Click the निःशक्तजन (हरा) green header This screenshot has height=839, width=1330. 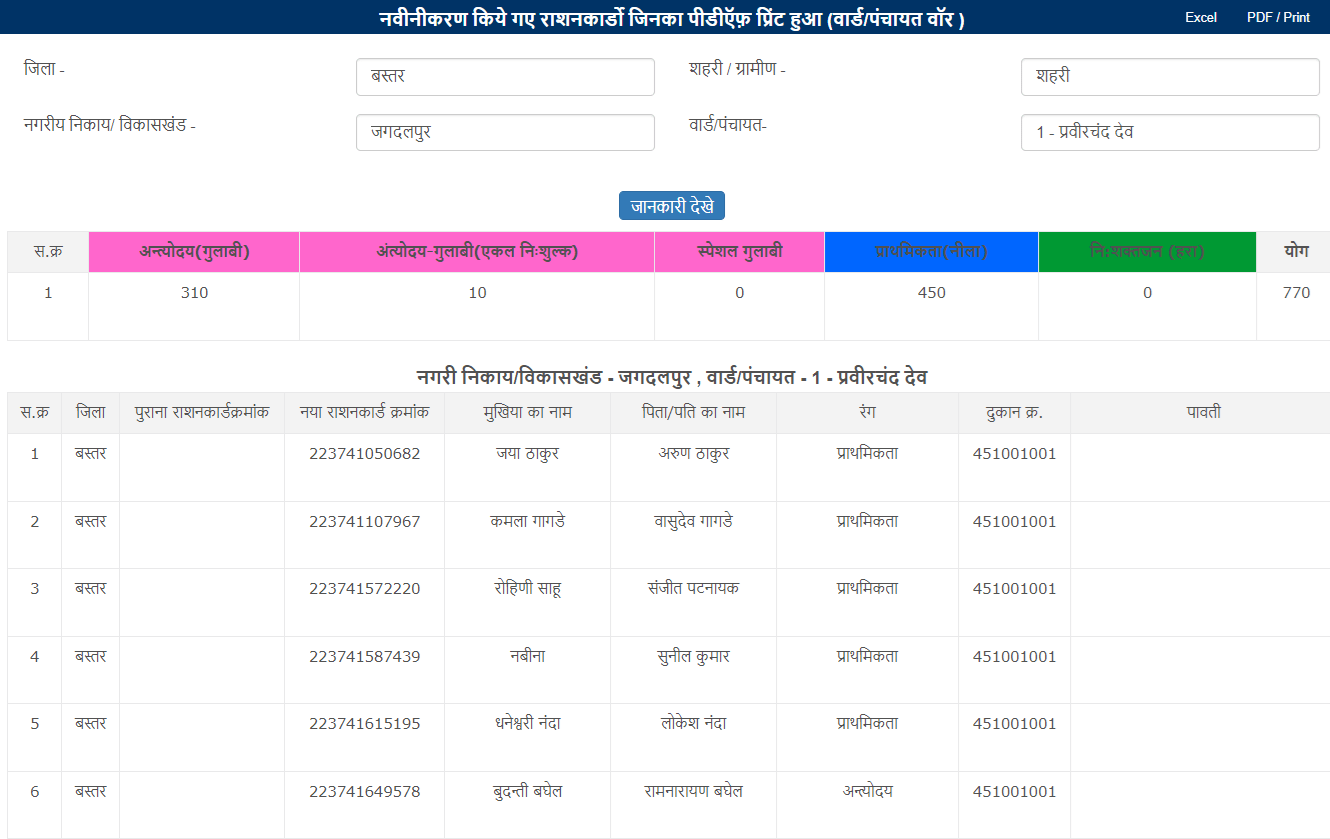[1147, 252]
